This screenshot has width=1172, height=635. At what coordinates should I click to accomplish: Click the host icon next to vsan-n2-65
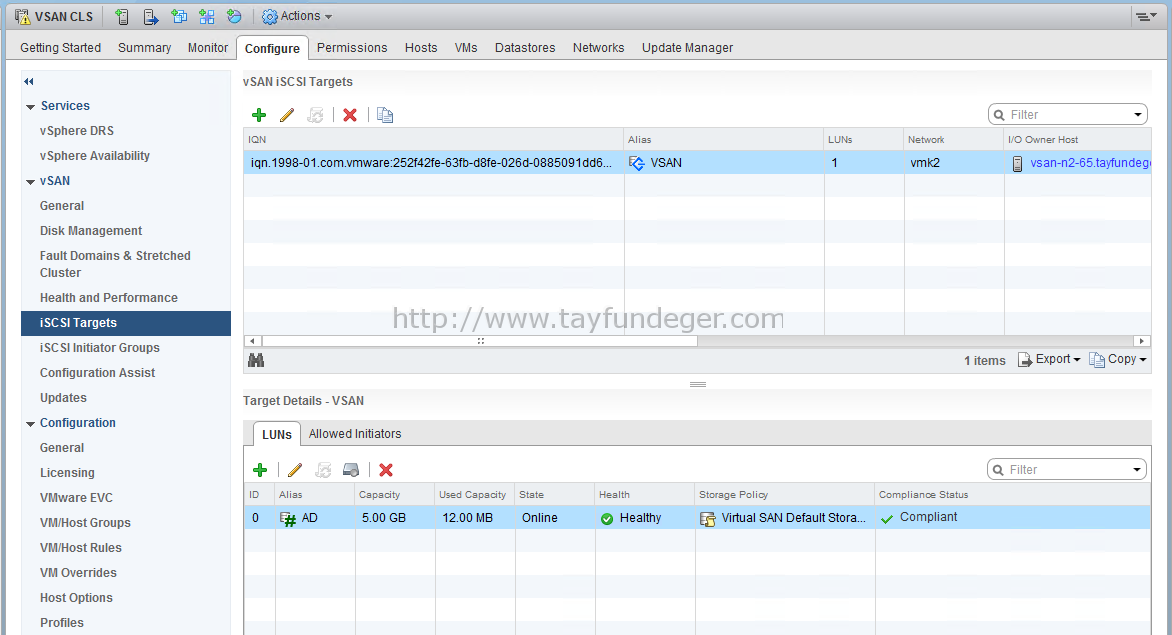[1017, 164]
